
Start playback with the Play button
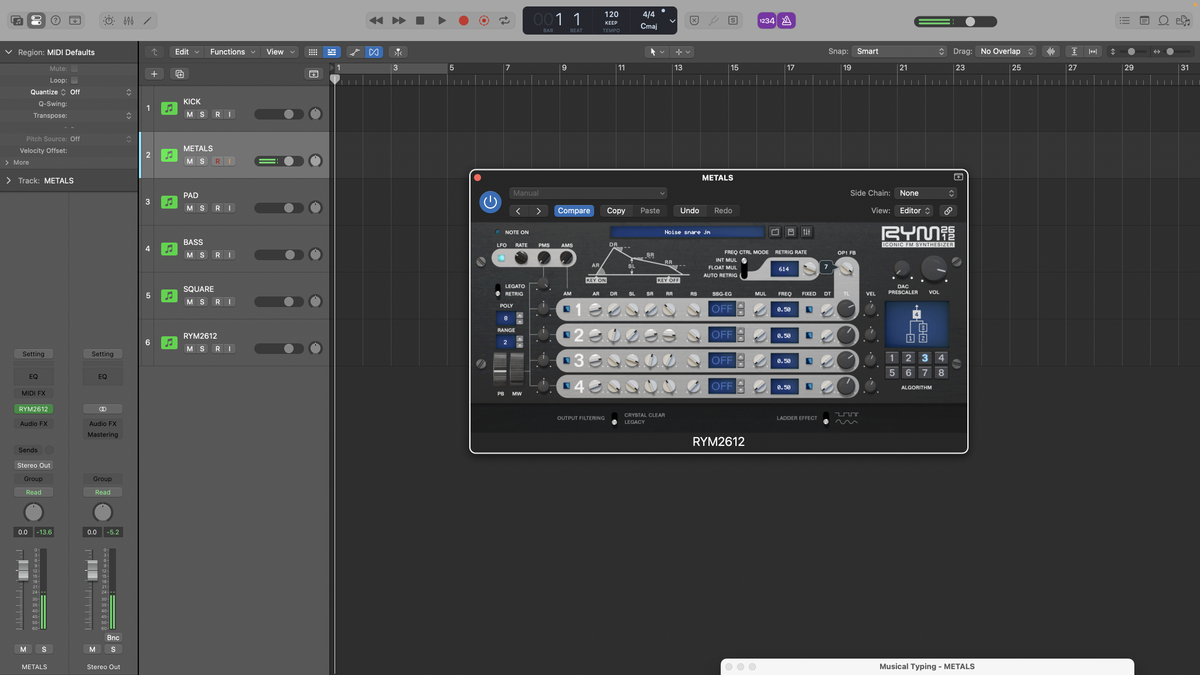442,20
